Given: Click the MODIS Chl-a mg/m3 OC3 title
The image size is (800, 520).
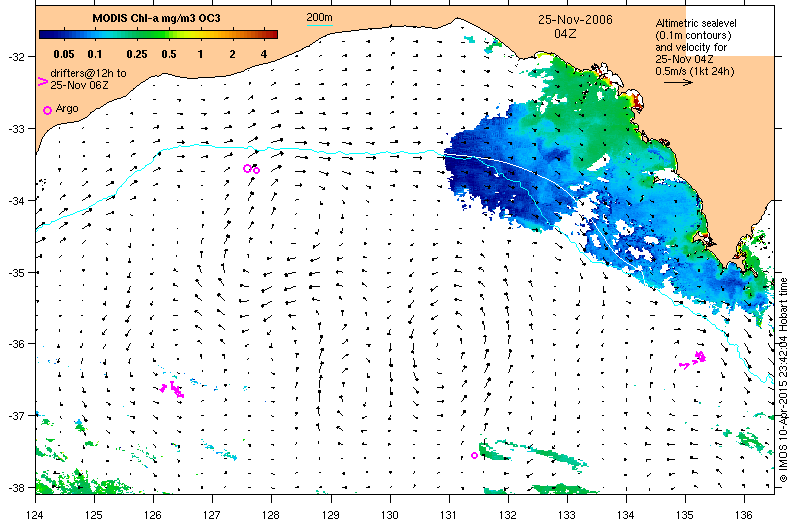Looking at the screenshot, I should point(156,18).
